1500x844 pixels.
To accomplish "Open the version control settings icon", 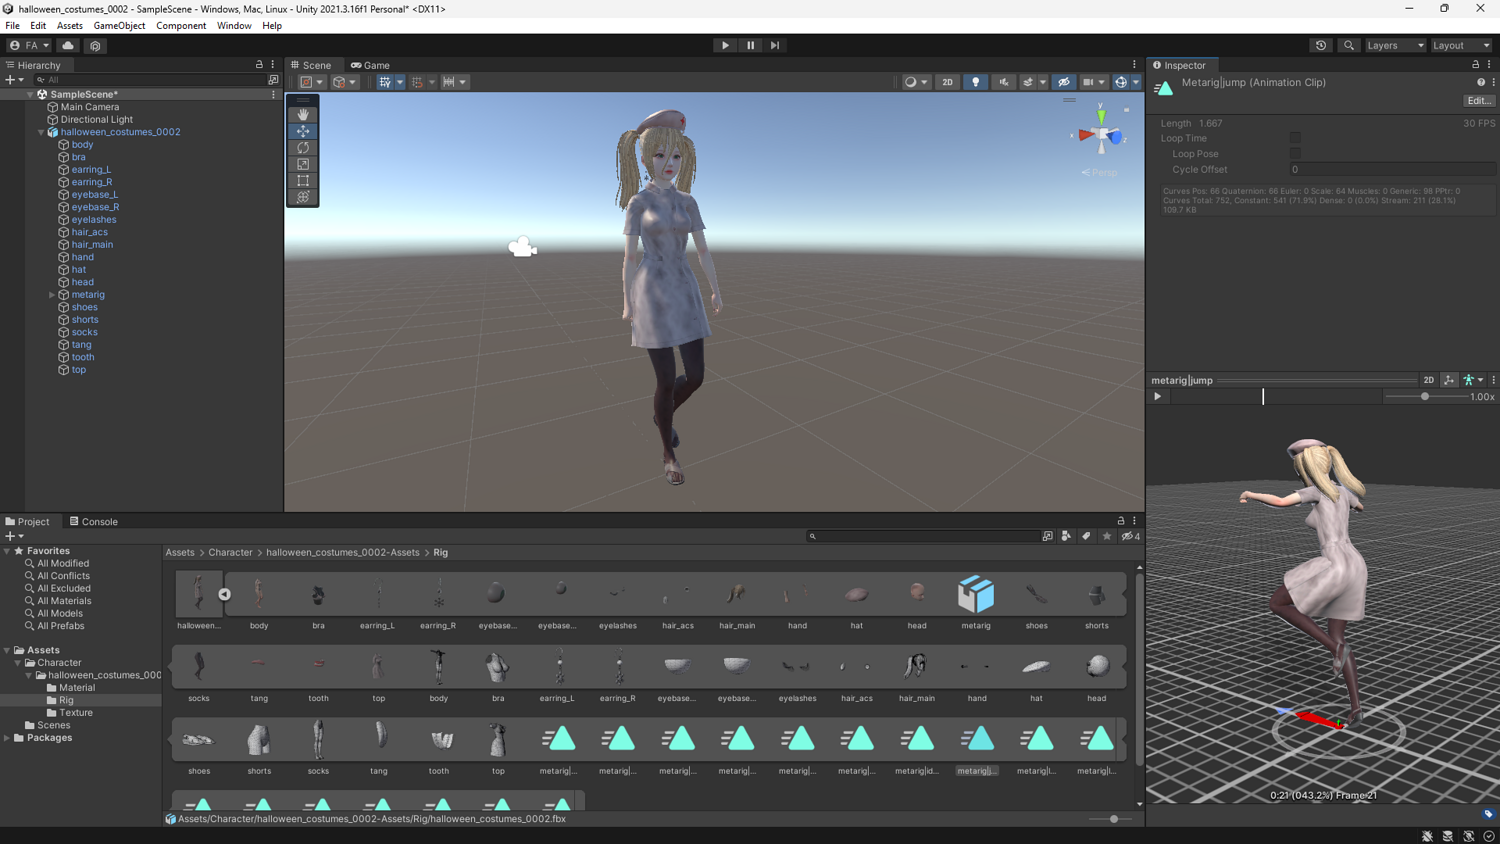I will pyautogui.click(x=95, y=45).
